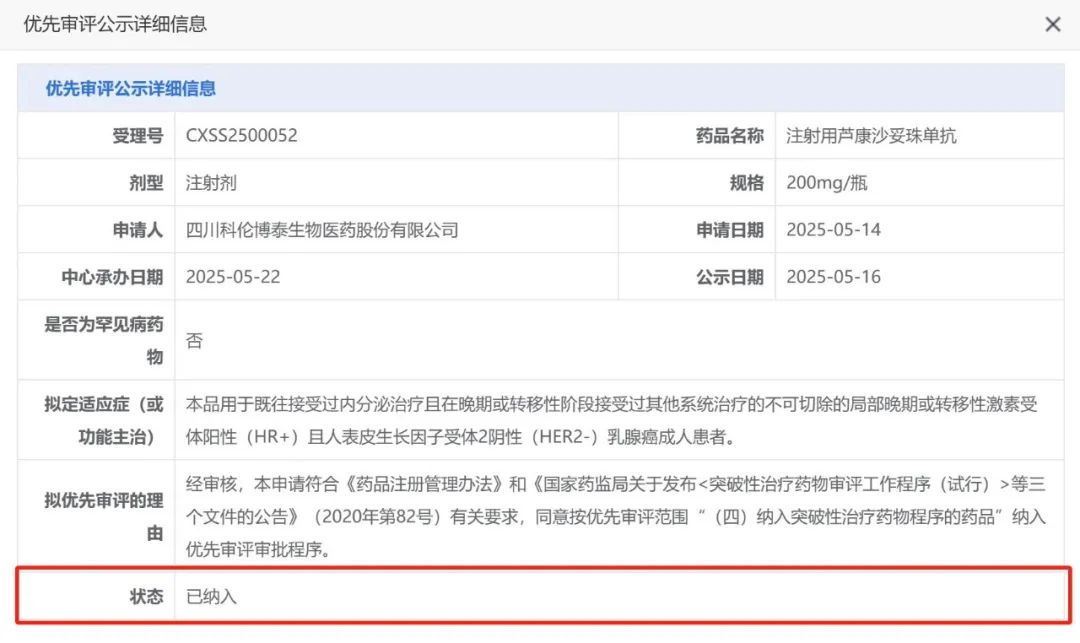This screenshot has width=1080, height=643.
Task: Click the 申请人 field label
Action: pos(137,230)
